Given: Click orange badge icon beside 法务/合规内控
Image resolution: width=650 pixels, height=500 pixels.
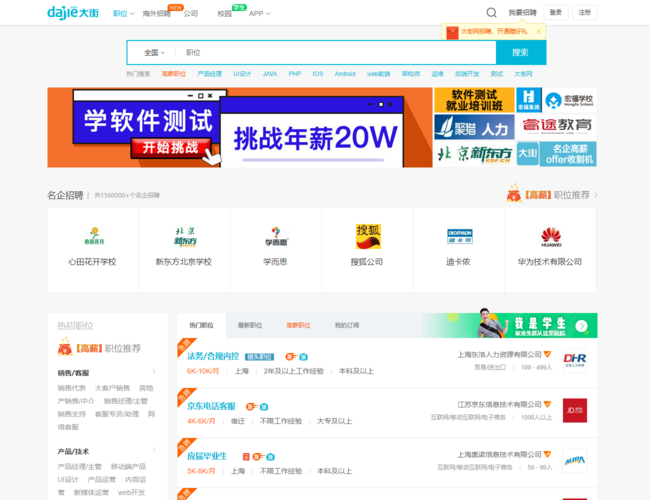Looking at the screenshot, I should point(291,357).
